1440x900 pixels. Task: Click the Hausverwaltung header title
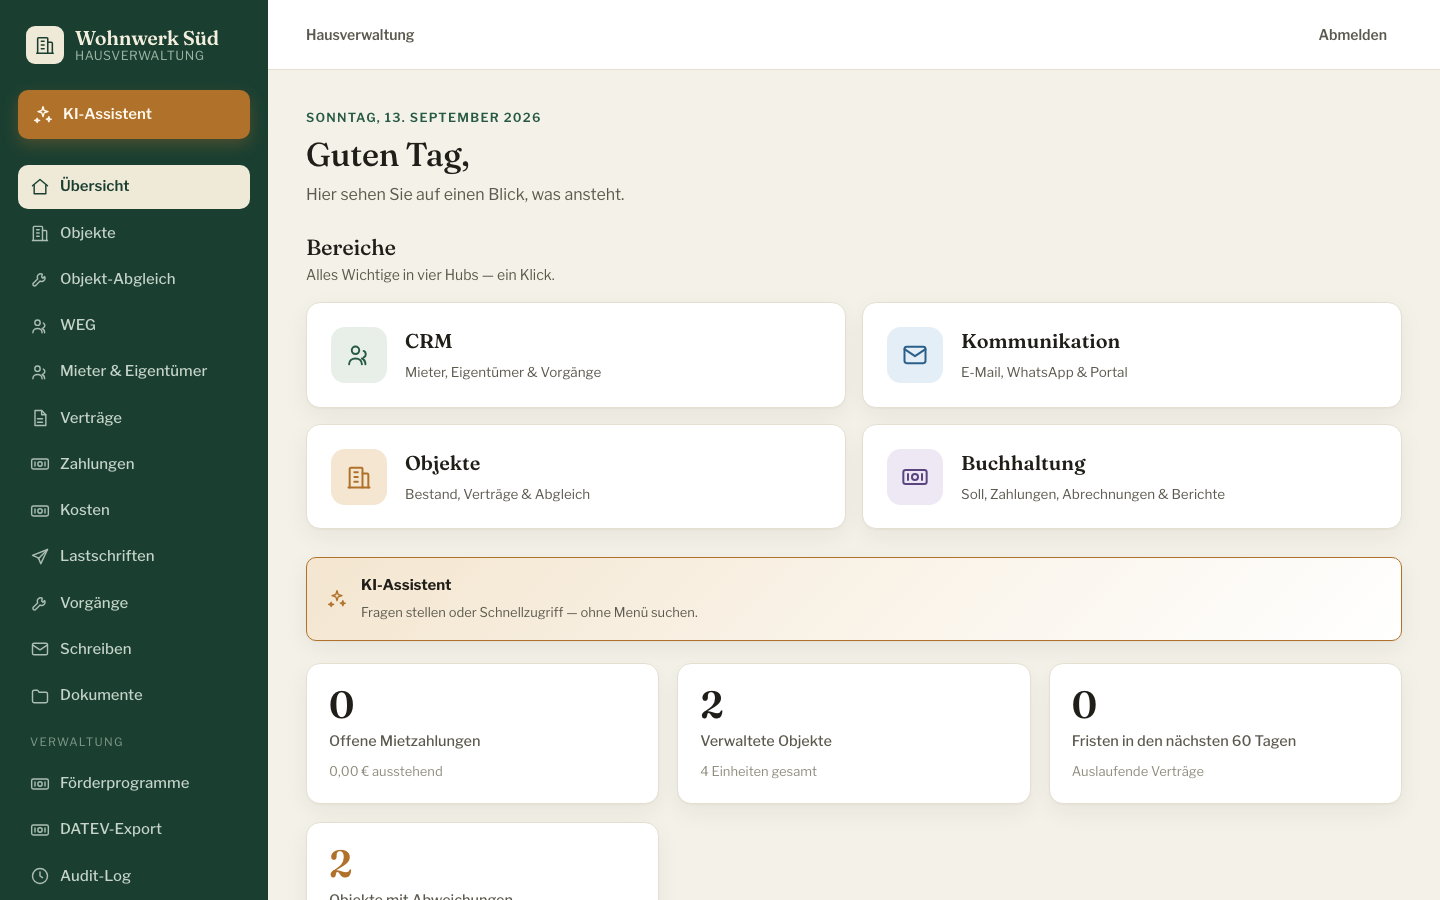pos(360,35)
